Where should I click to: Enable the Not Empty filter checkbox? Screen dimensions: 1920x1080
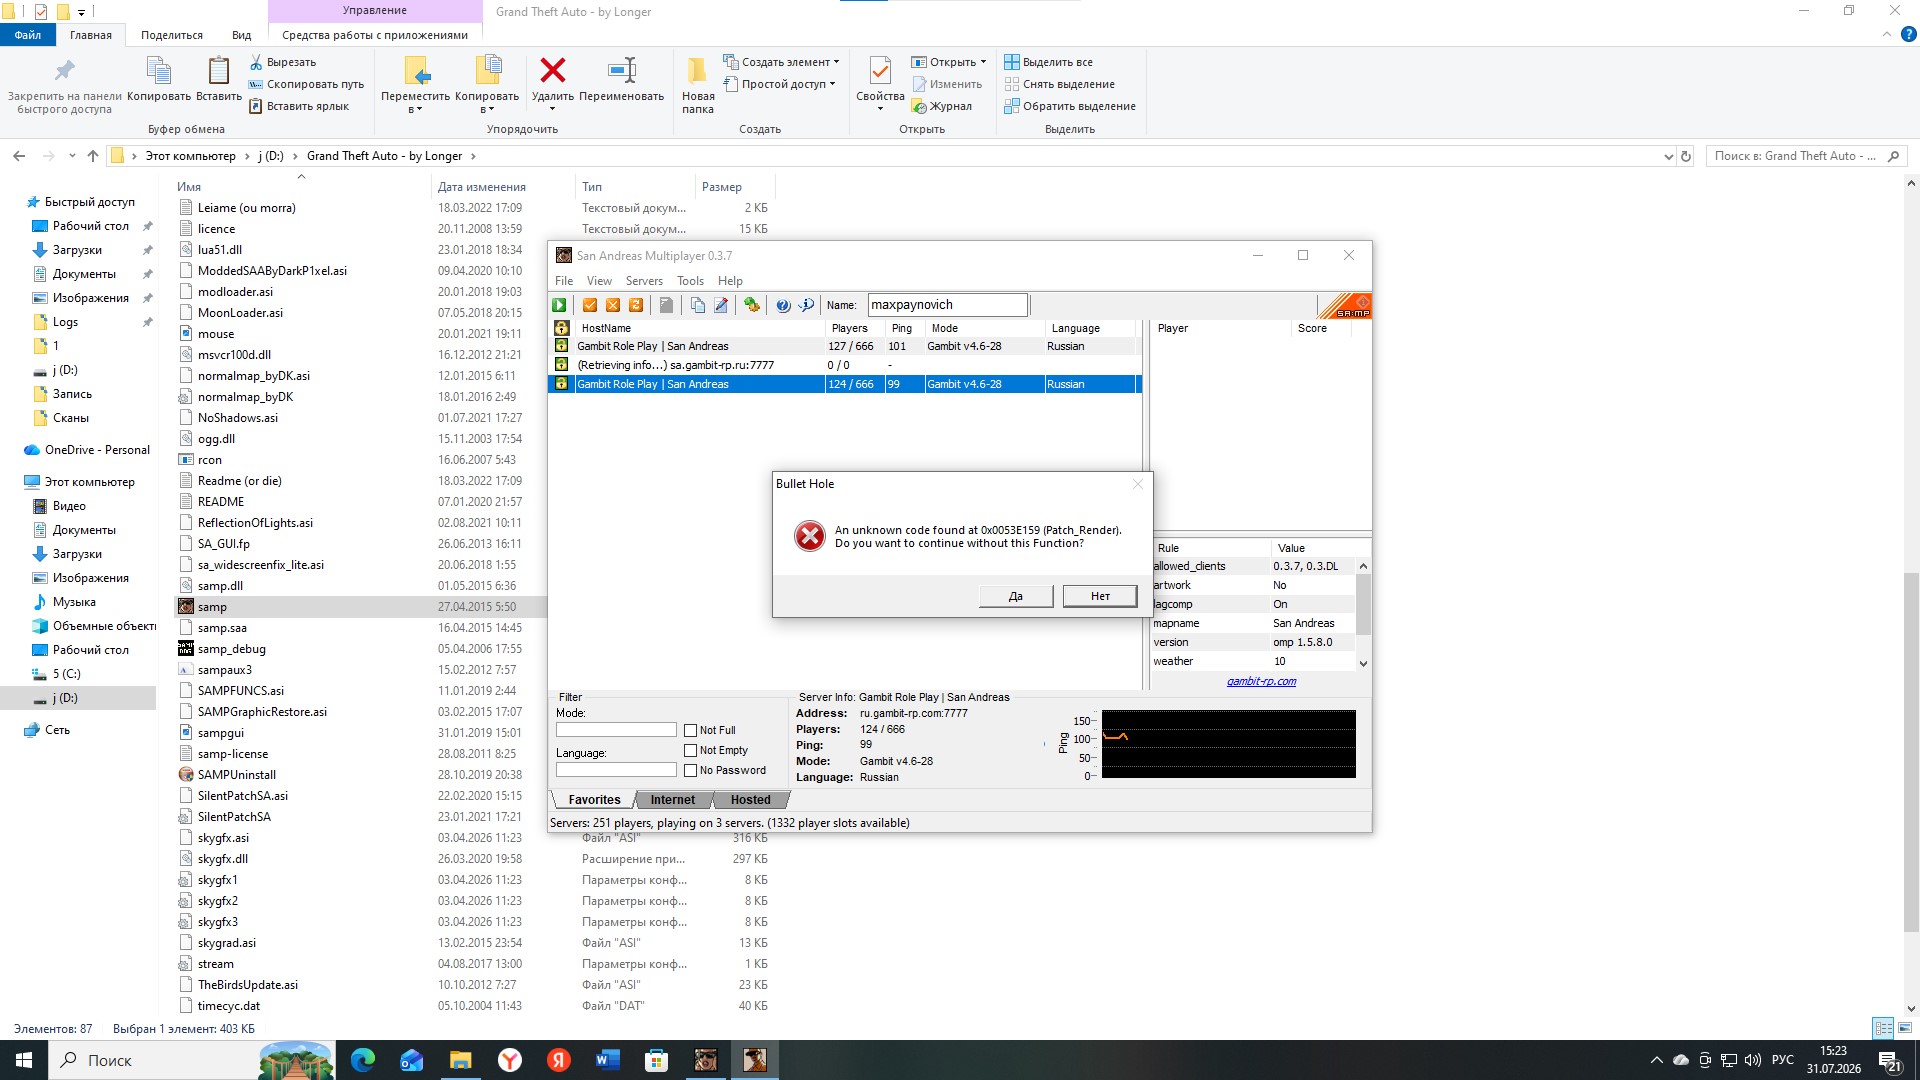690,751
